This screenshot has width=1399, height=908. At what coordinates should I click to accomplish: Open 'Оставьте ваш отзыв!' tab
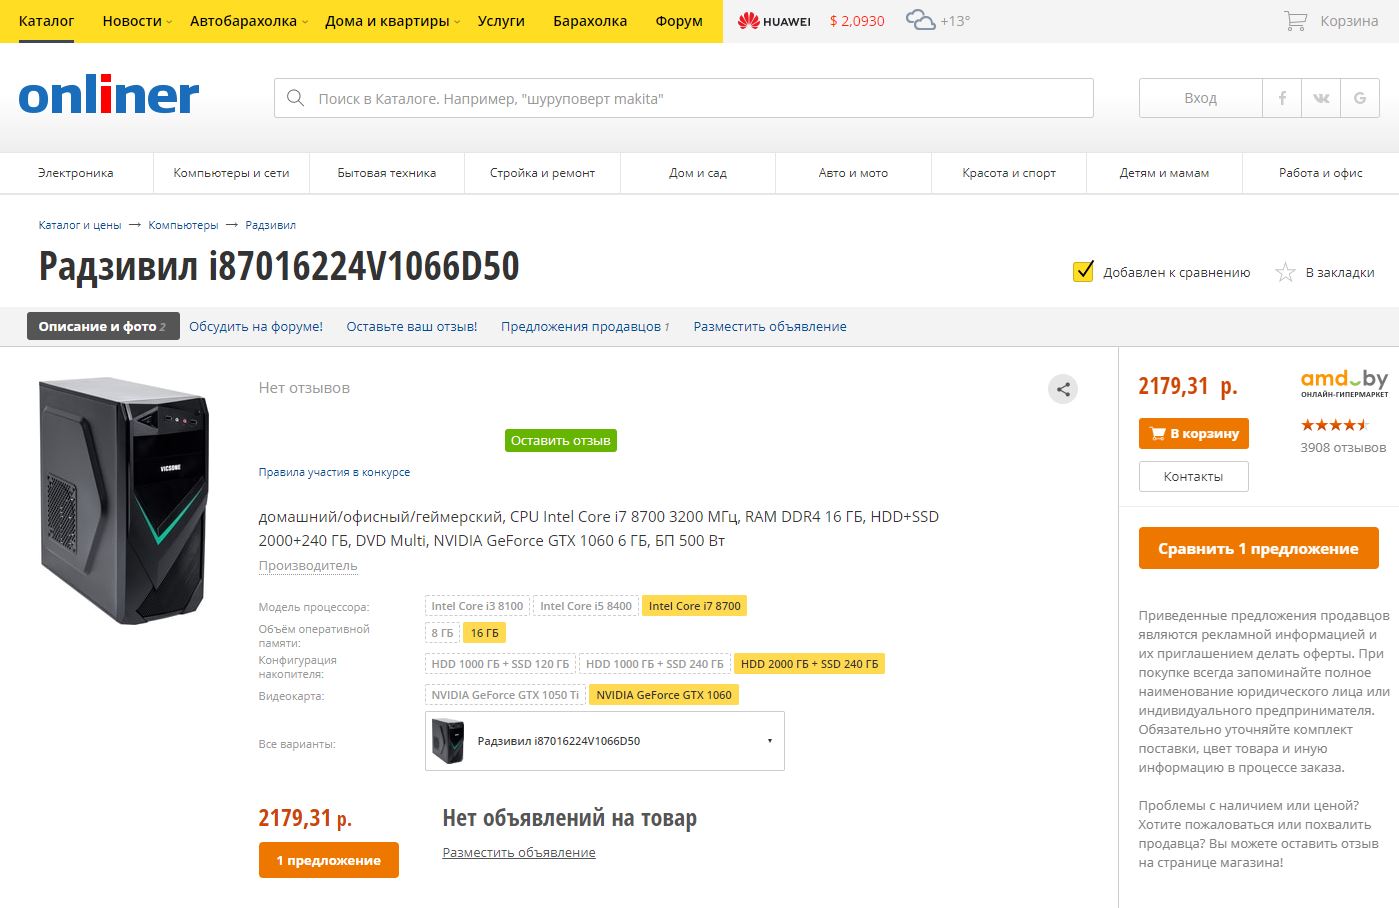412,326
